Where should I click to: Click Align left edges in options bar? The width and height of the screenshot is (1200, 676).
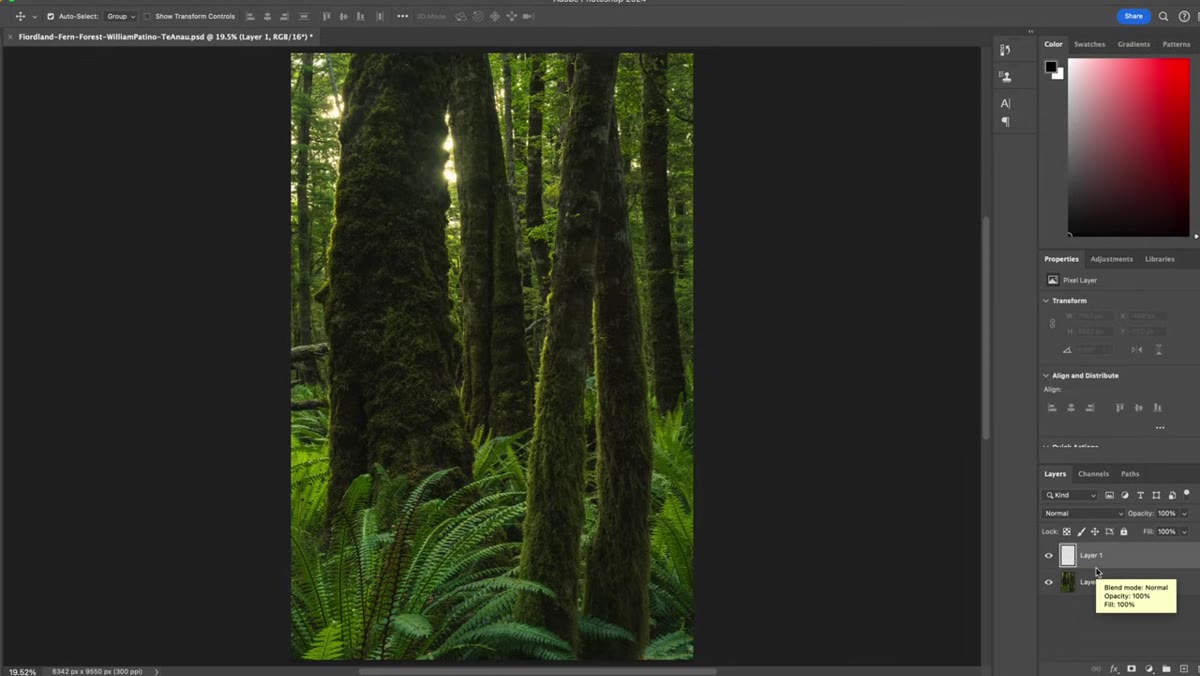[250, 16]
